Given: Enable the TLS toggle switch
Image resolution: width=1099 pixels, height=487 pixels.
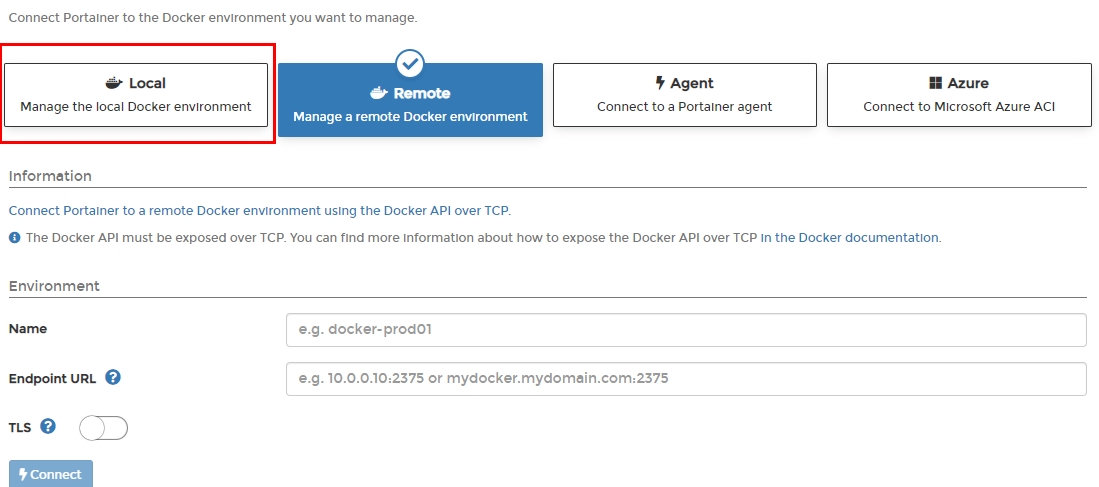Looking at the screenshot, I should click(x=104, y=428).
